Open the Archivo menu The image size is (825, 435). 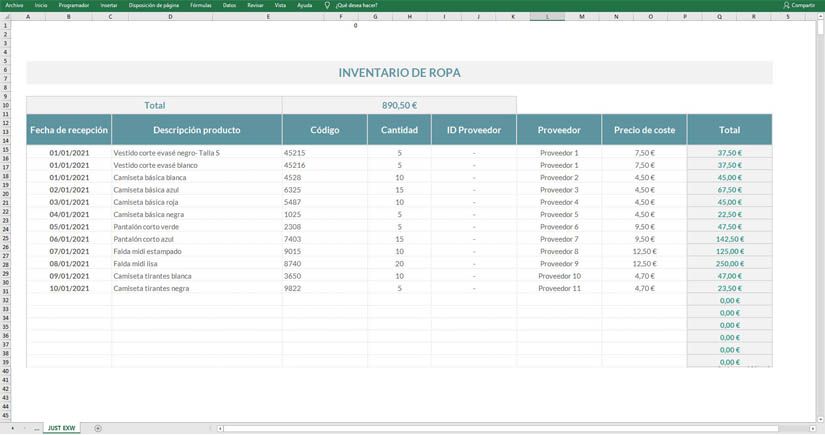(x=14, y=5)
